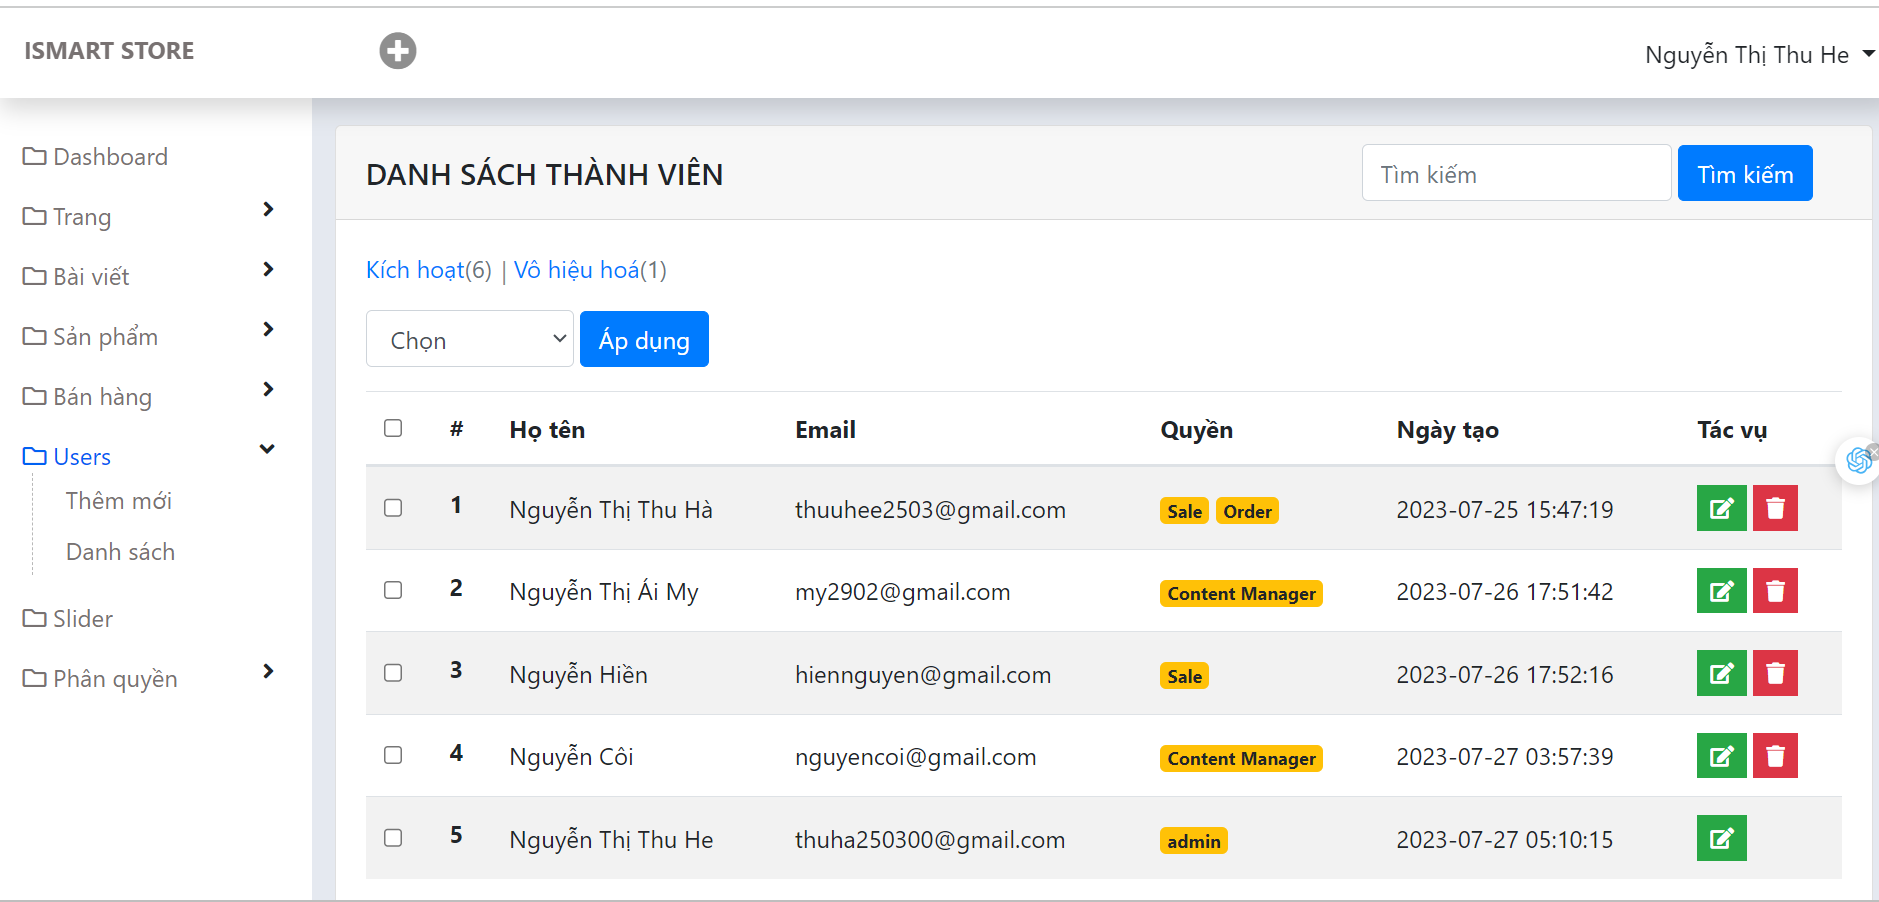Toggle the select-all checkbox in table header
Image resolution: width=1879 pixels, height=902 pixels.
point(392,427)
